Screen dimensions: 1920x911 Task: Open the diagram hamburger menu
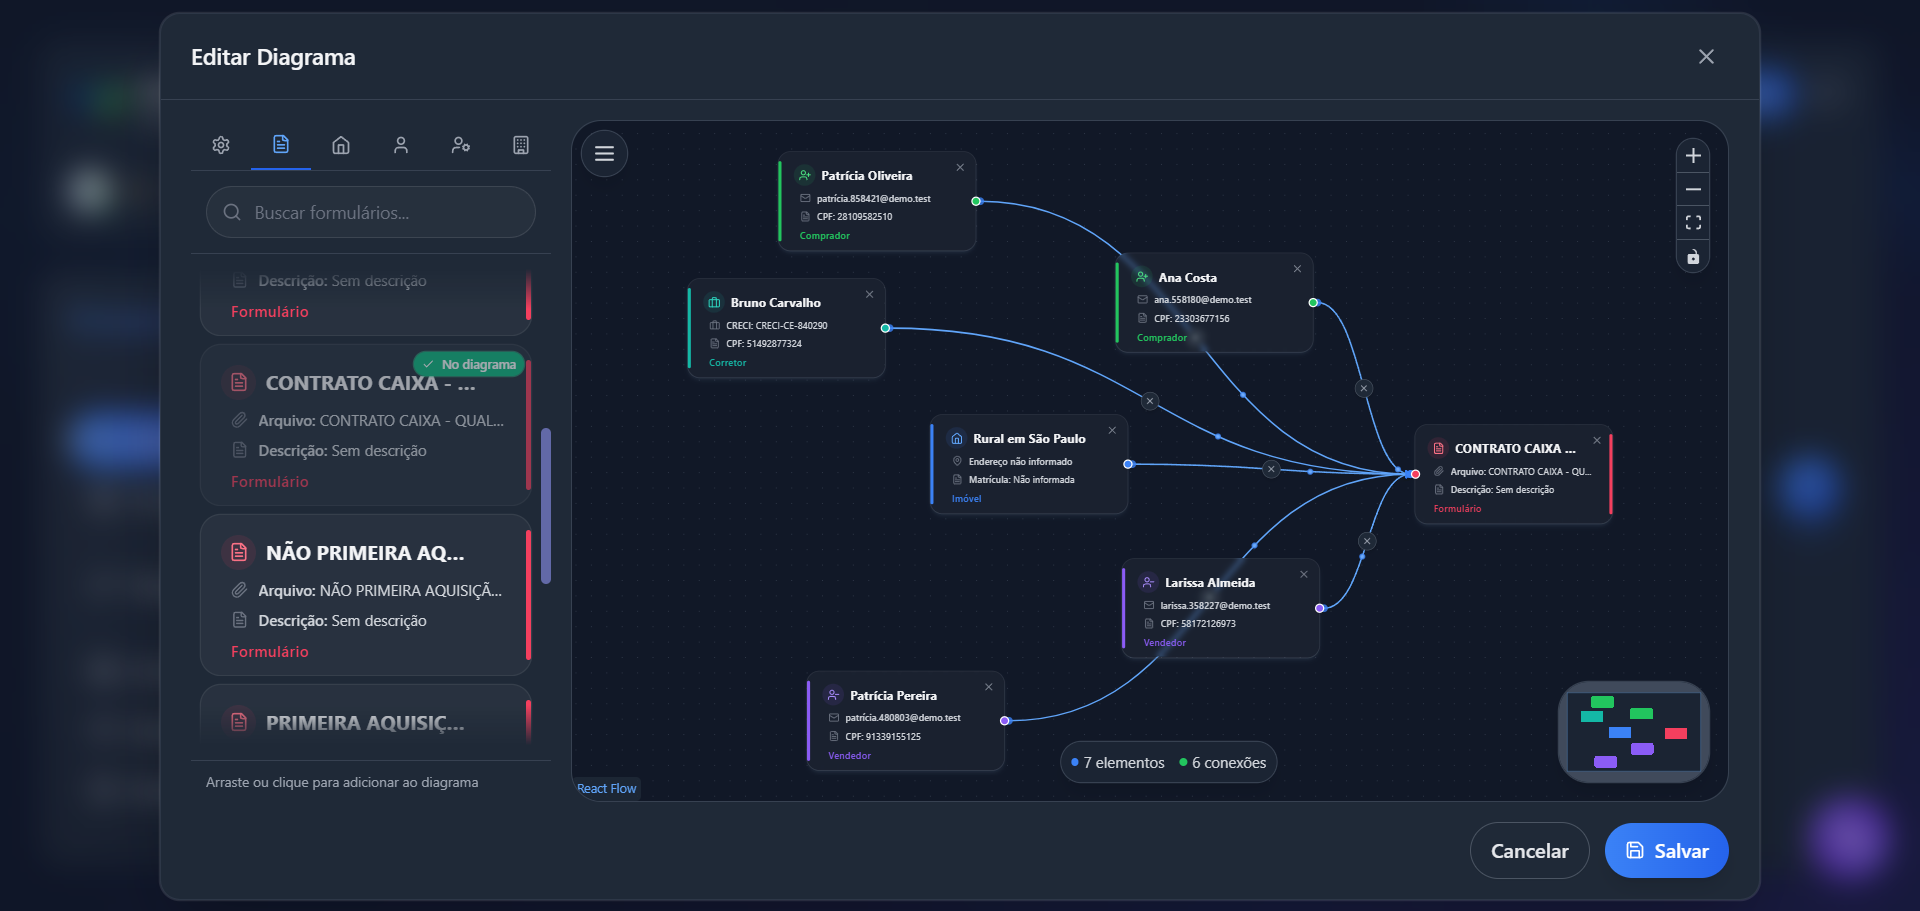click(x=604, y=154)
